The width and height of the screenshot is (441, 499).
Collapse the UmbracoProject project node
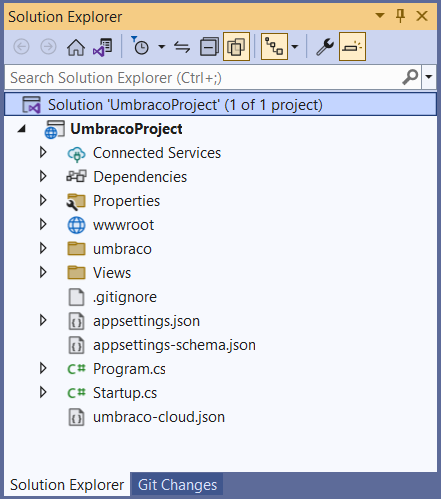pos(22,129)
